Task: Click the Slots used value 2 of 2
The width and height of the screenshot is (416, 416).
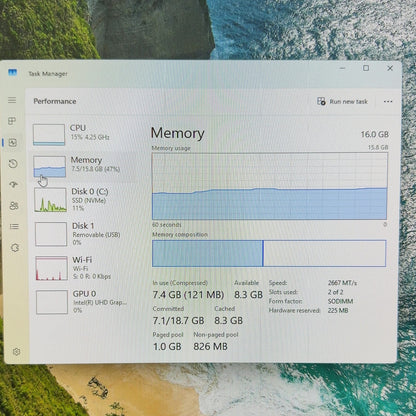Action: [x=335, y=292]
